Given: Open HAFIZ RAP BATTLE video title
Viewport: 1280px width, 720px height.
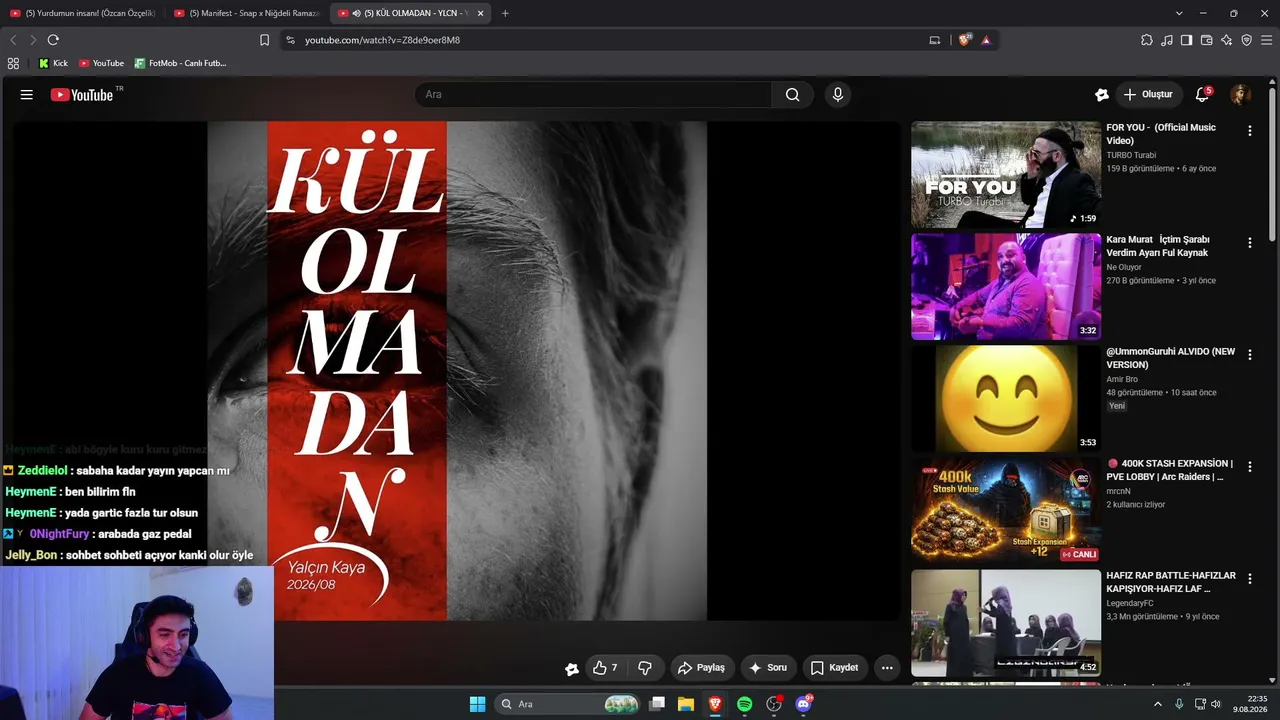Looking at the screenshot, I should click(1171, 582).
